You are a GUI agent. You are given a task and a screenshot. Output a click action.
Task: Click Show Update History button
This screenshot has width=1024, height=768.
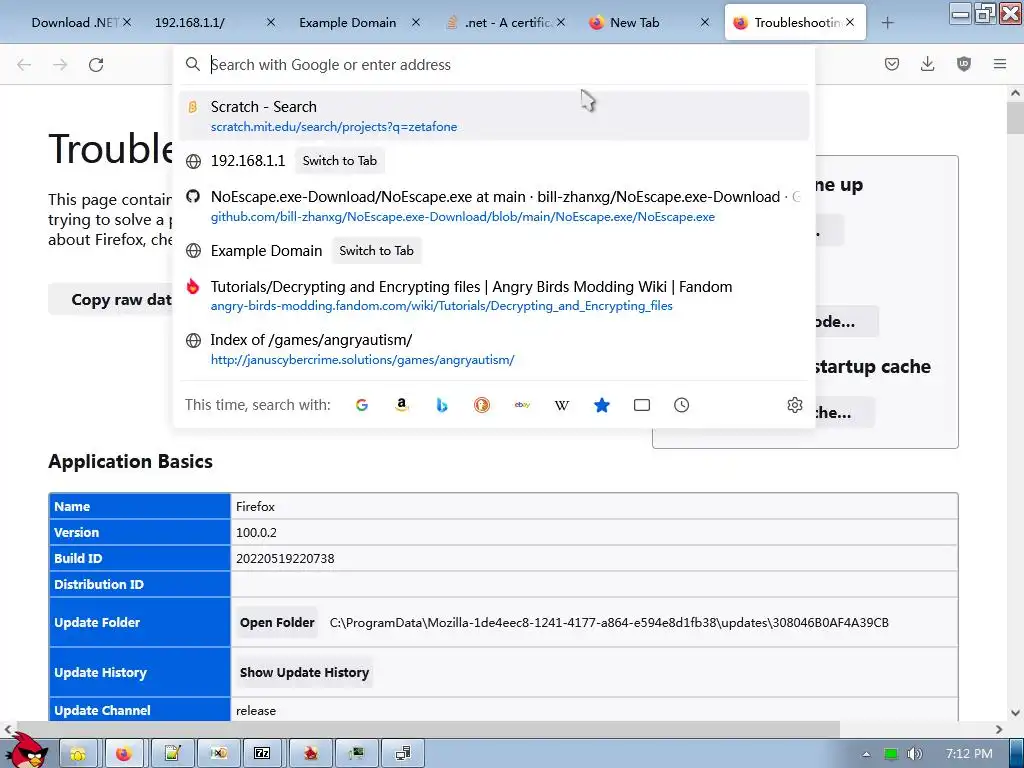[304, 673]
